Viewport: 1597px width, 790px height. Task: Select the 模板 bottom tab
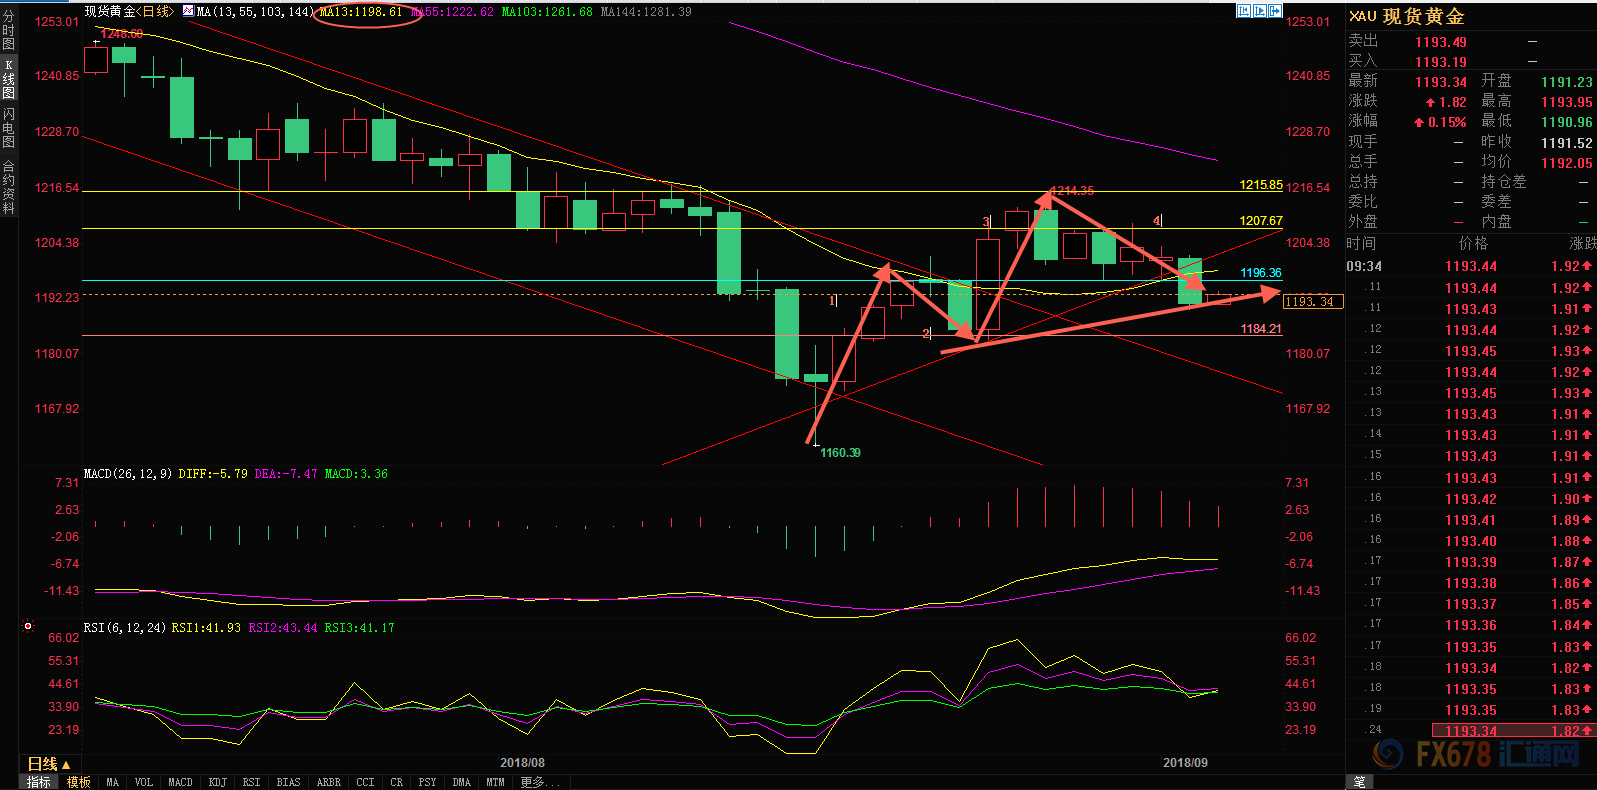click(x=79, y=782)
